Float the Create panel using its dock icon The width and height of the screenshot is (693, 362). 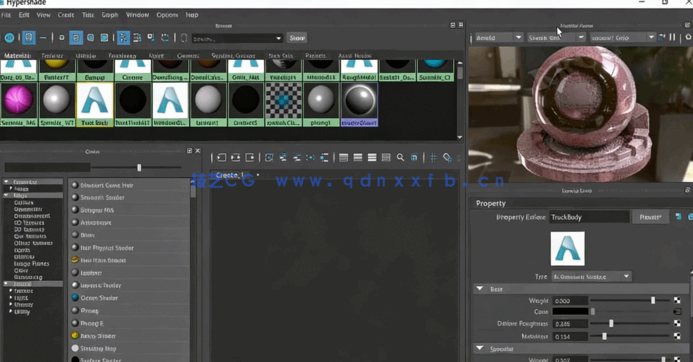point(190,151)
